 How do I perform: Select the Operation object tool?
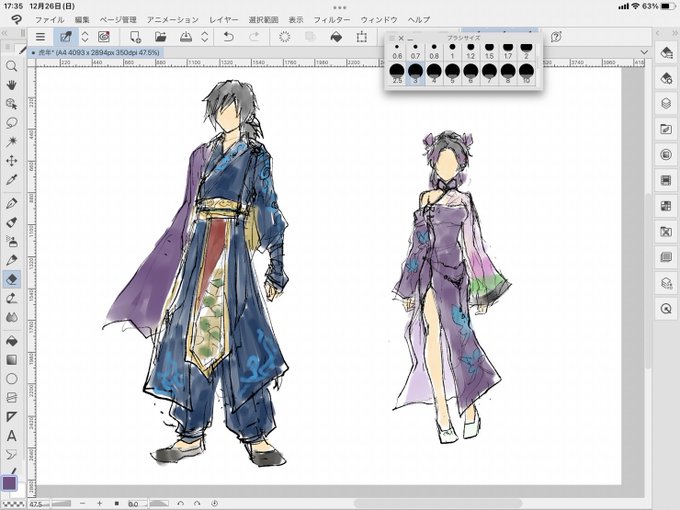click(12, 104)
